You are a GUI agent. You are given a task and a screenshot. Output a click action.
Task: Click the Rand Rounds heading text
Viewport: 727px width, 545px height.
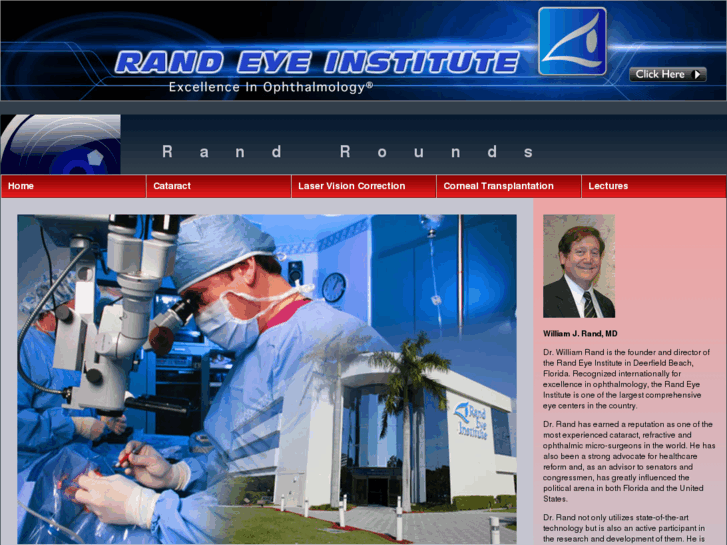pyautogui.click(x=348, y=152)
